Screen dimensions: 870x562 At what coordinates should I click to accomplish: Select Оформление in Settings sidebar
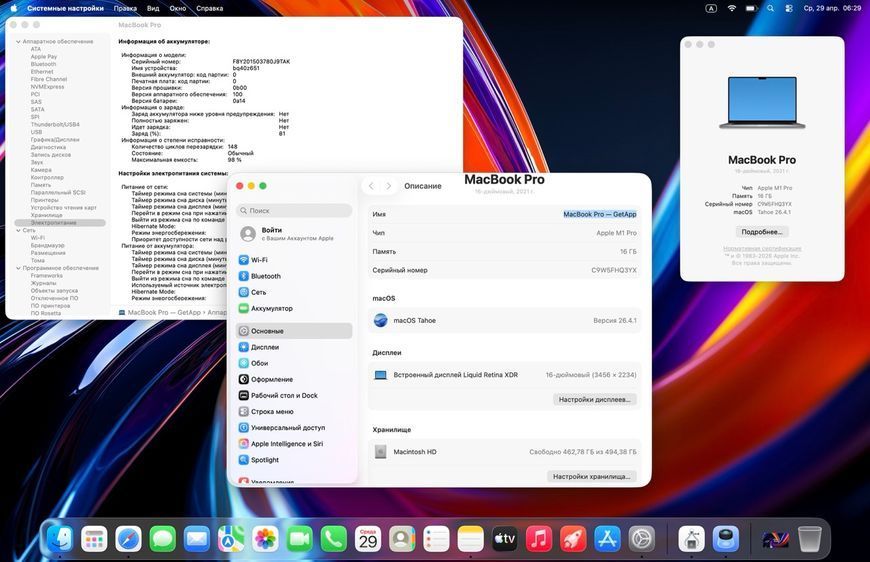(x=294, y=379)
